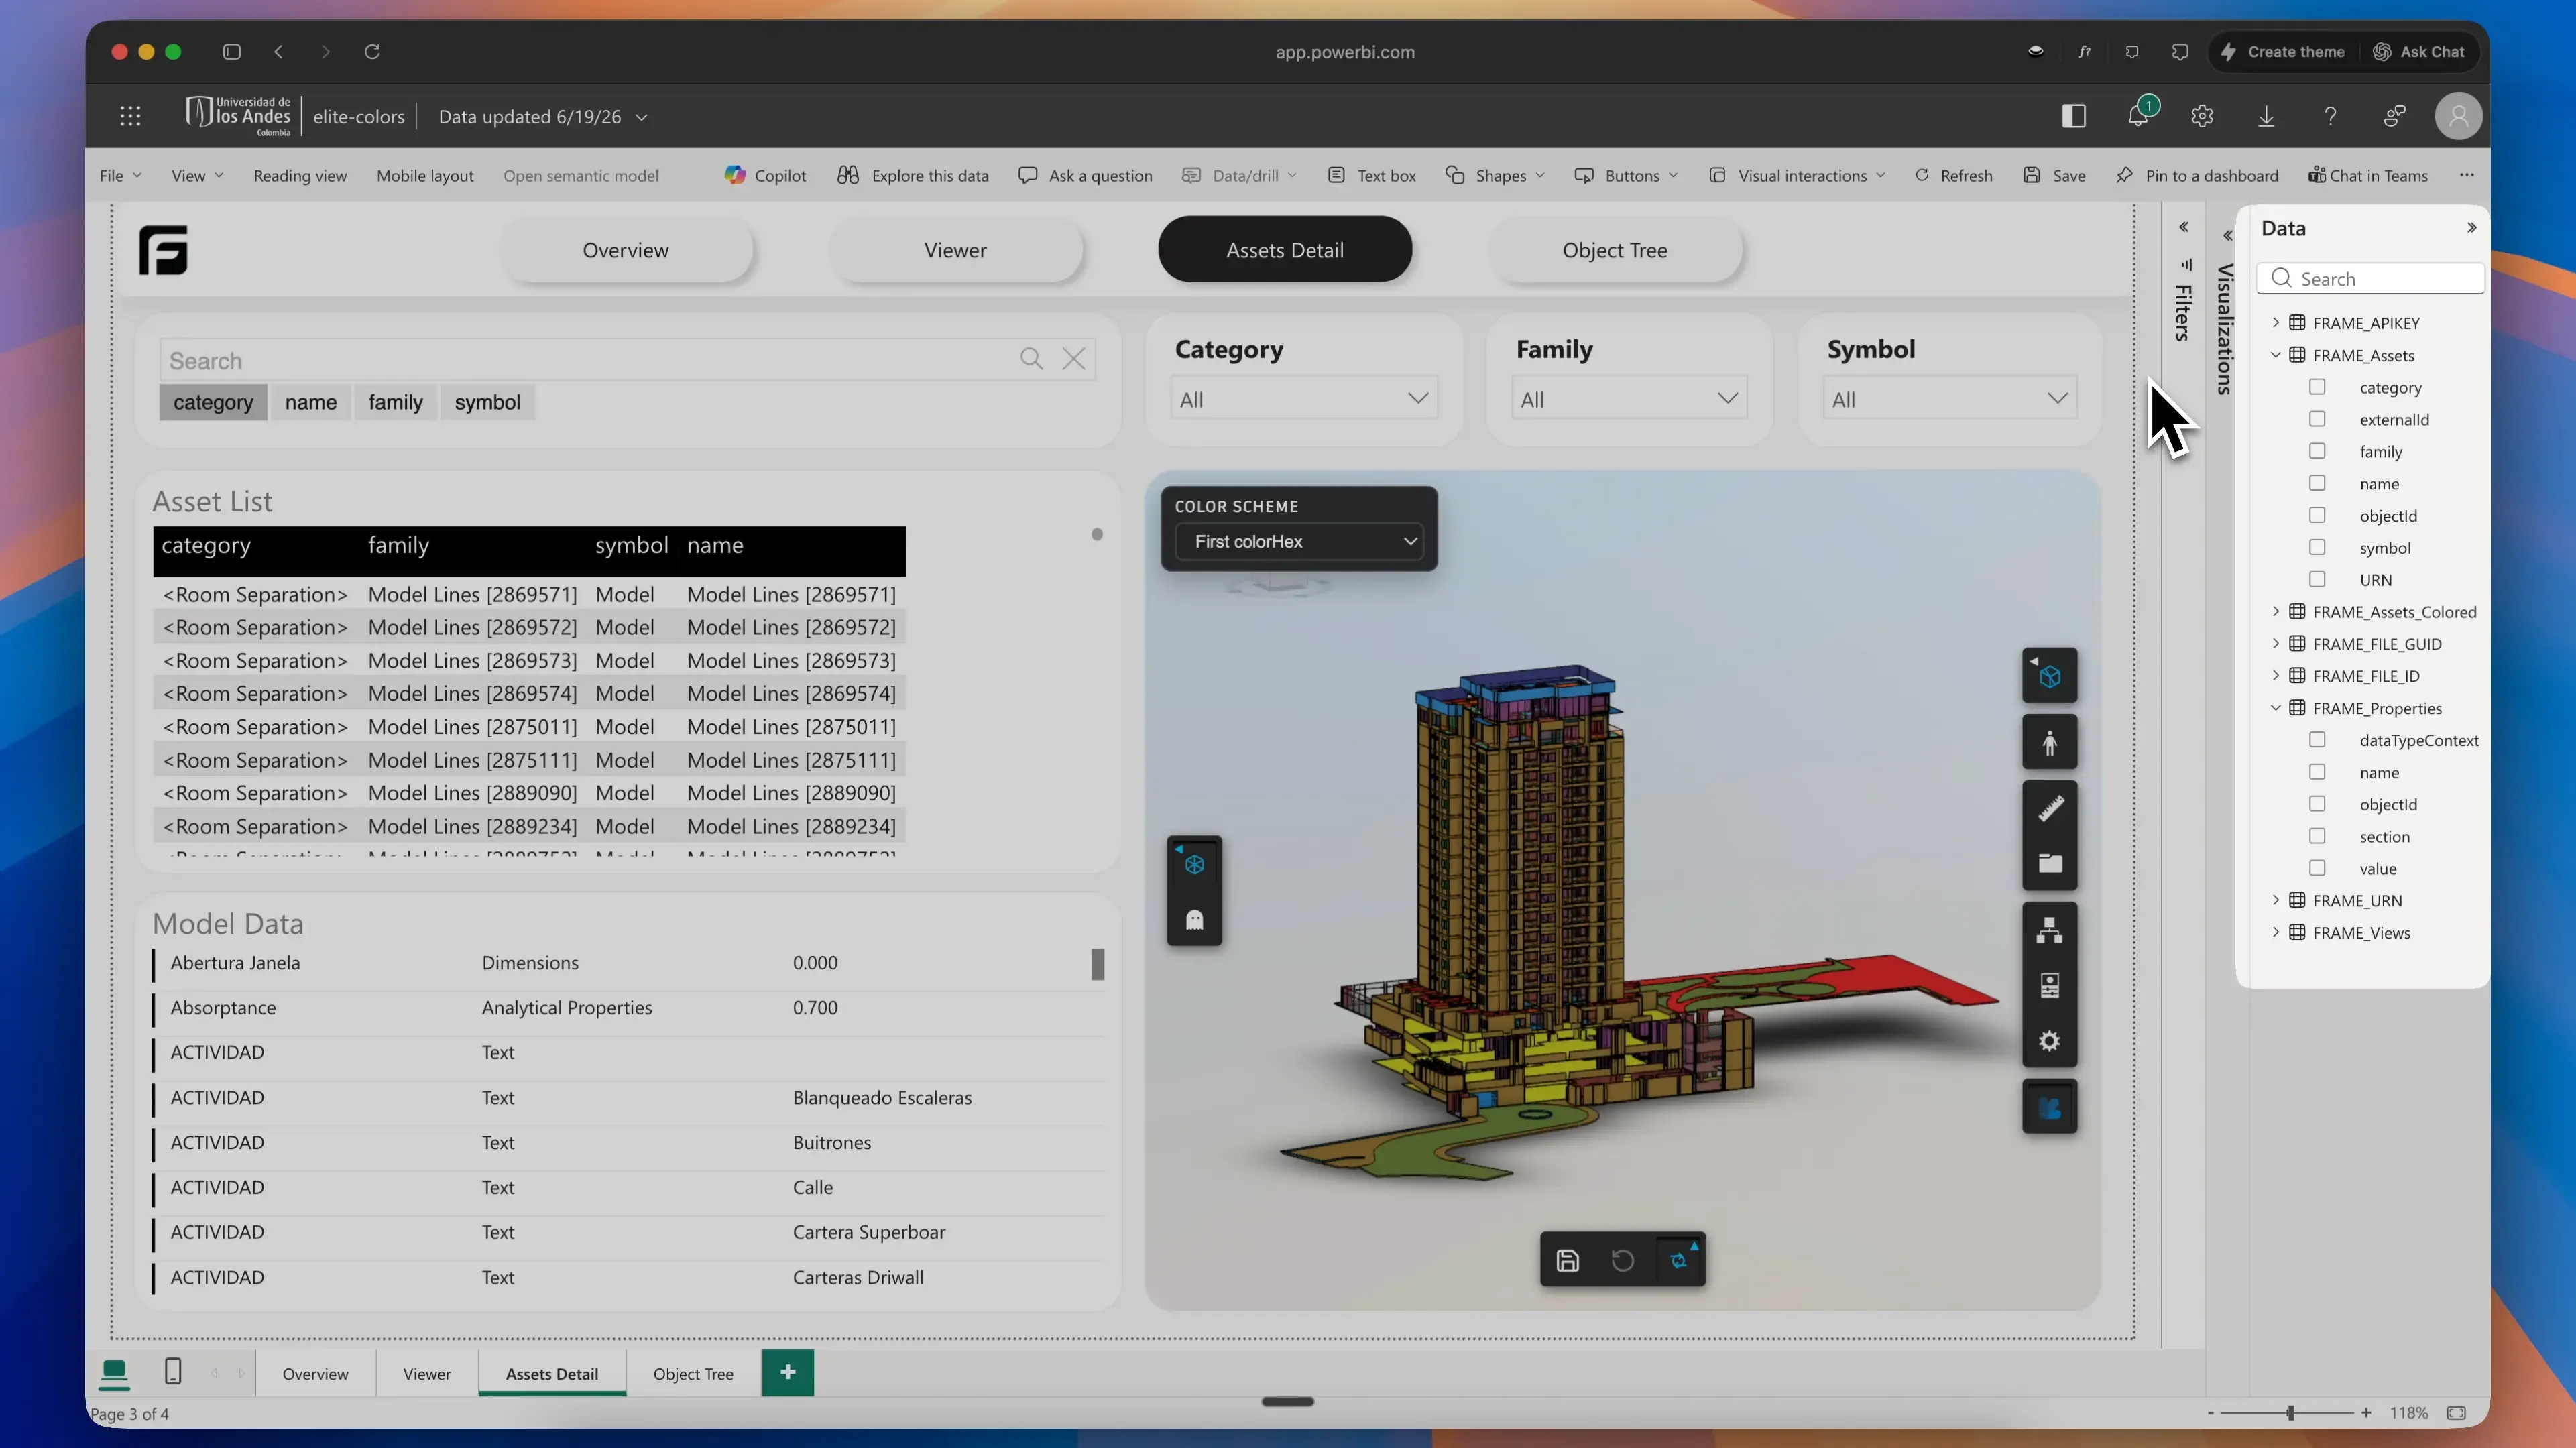This screenshot has height=1448, width=2576.
Task: Click the viewer cube view icon
Action: pos(2049,677)
